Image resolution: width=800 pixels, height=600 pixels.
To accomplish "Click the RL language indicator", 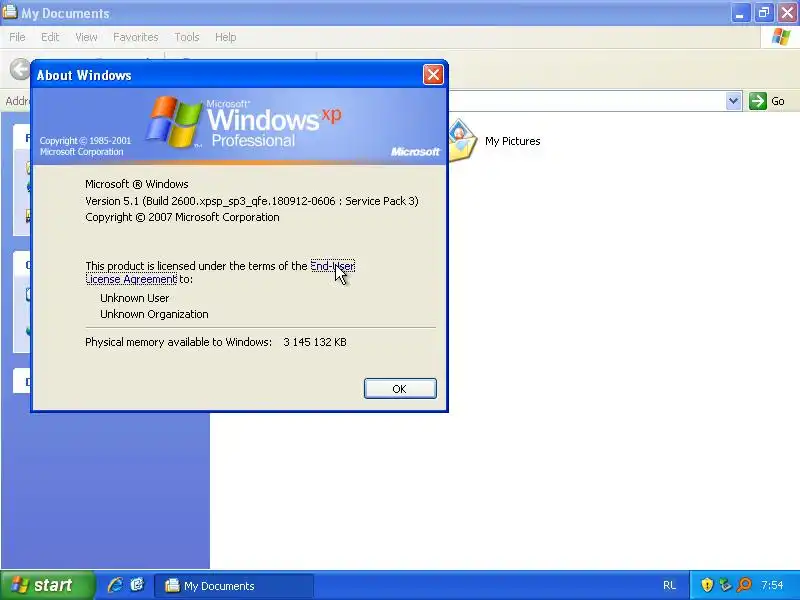I will pos(669,585).
